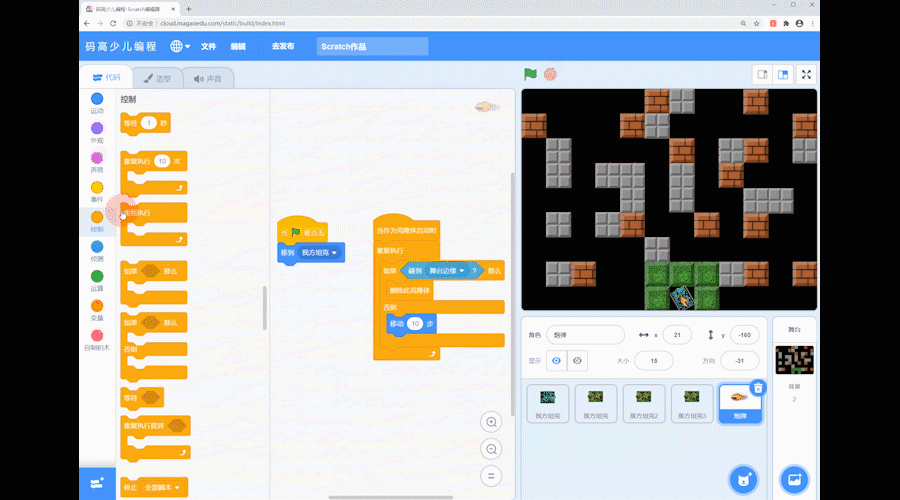The height and width of the screenshot is (500, 900).
Task: Edit the sprite name field 炮弹
Action: (x=585, y=335)
